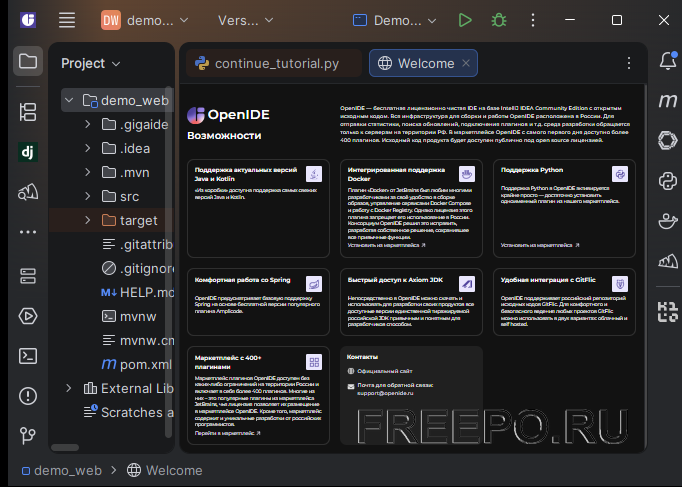682x487 pixels.
Task: Click the Python icon in the Python support card
Action: coord(620,174)
